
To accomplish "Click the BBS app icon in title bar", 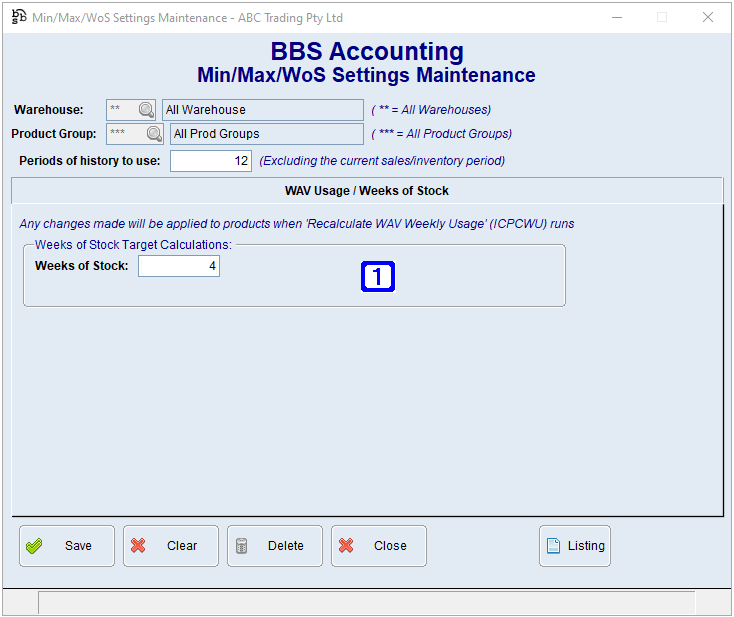I will point(18,17).
